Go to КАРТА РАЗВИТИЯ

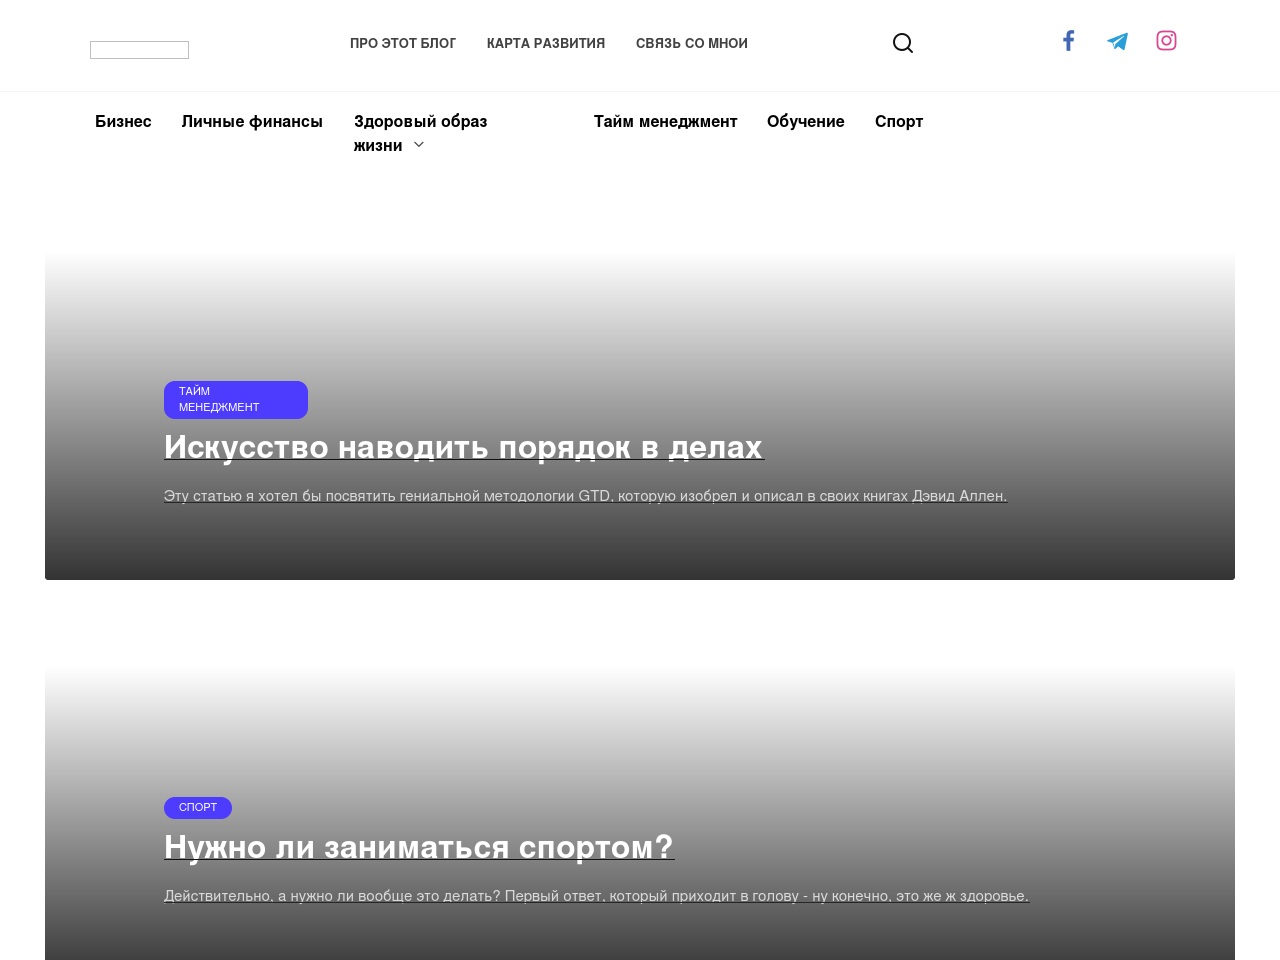pos(546,43)
